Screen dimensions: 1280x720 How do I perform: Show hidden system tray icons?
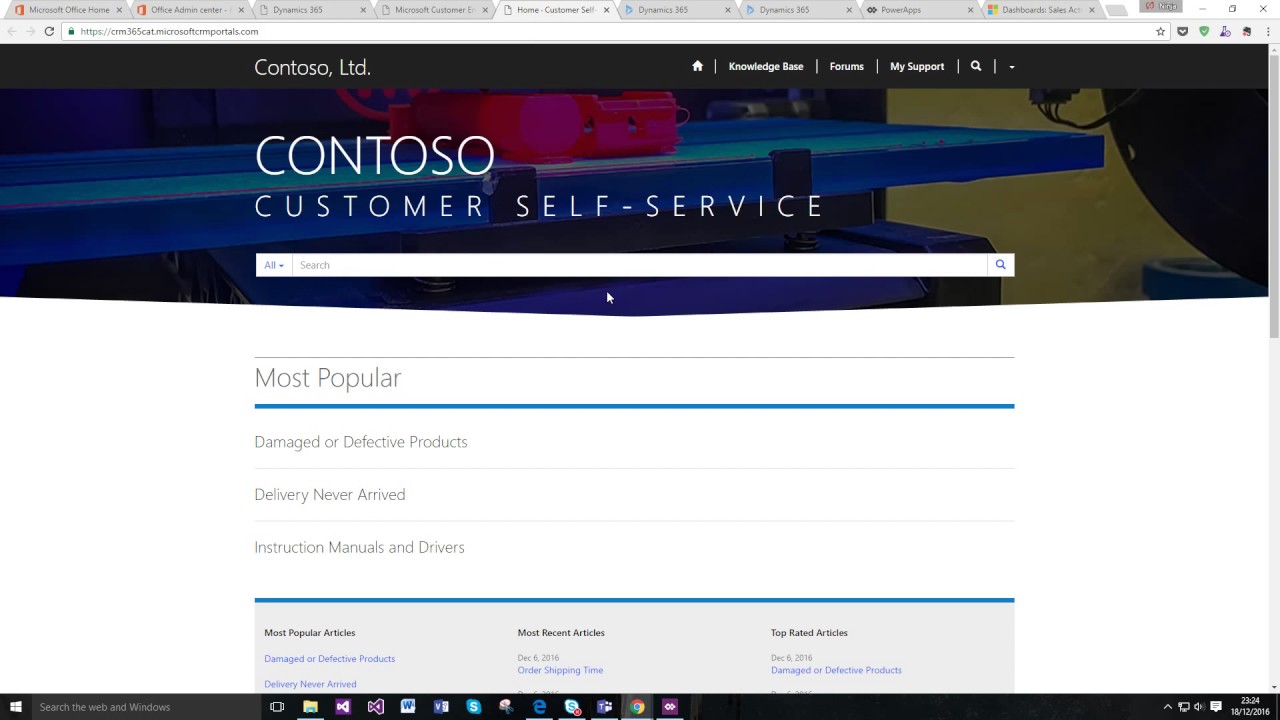click(1167, 707)
